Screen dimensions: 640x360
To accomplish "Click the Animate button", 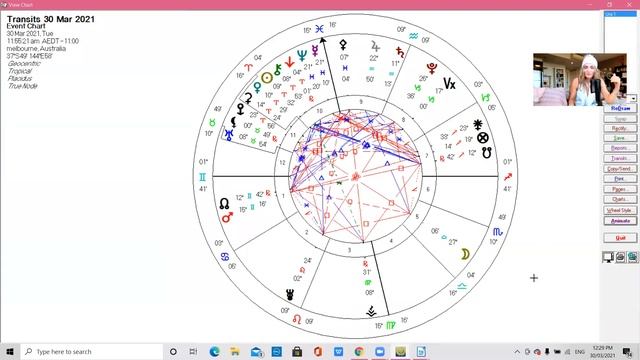I will 620,221.
